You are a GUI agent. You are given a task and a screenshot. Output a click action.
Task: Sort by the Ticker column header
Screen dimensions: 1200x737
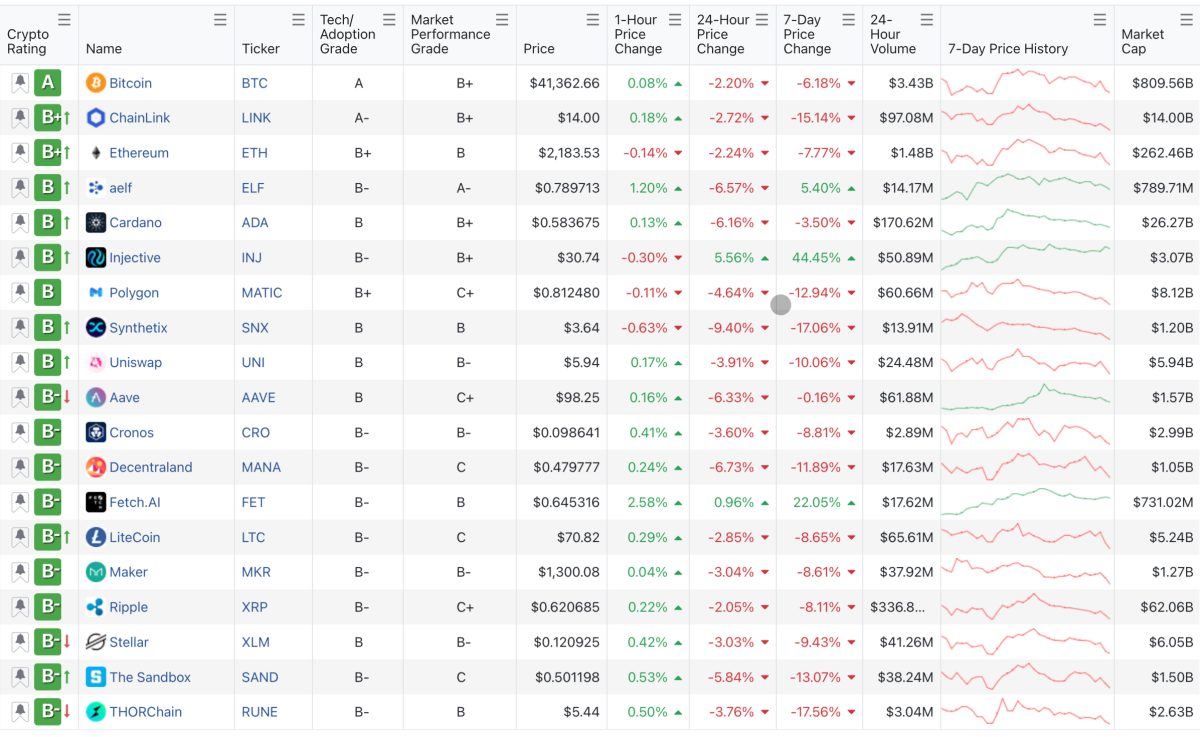click(261, 48)
